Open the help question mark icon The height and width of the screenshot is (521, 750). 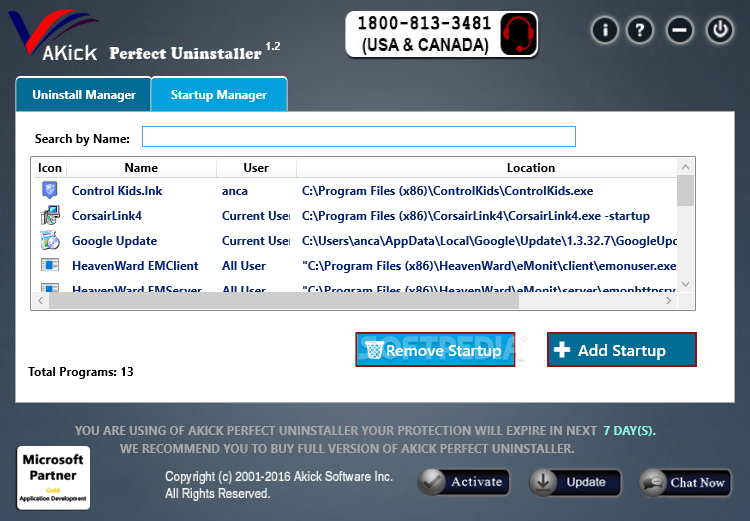[x=640, y=30]
